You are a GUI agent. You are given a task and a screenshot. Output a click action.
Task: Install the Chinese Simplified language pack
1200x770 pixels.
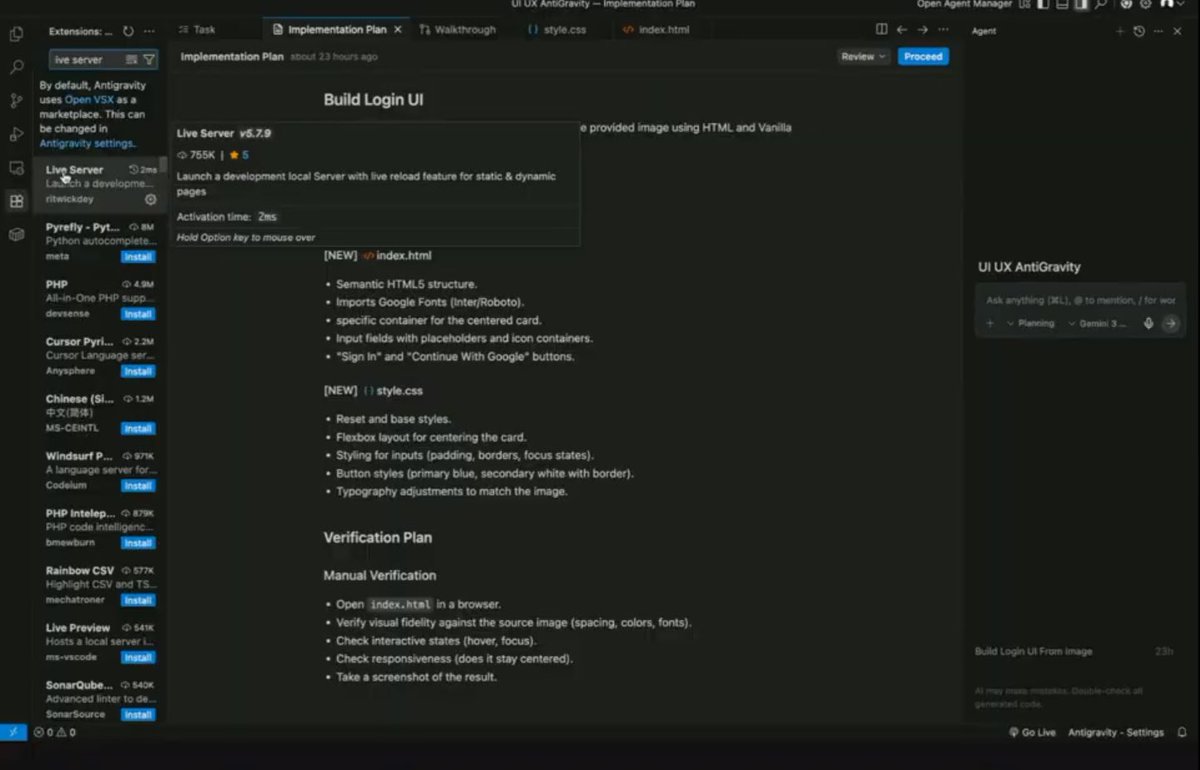pos(138,429)
